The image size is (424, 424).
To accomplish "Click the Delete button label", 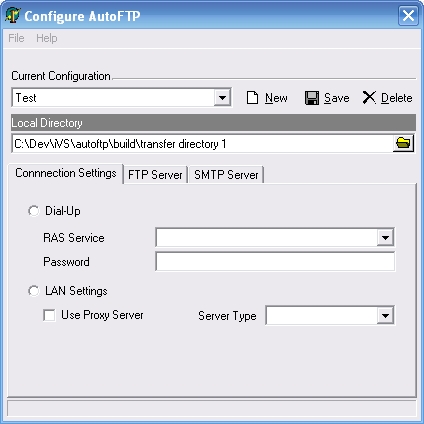I will tap(397, 98).
